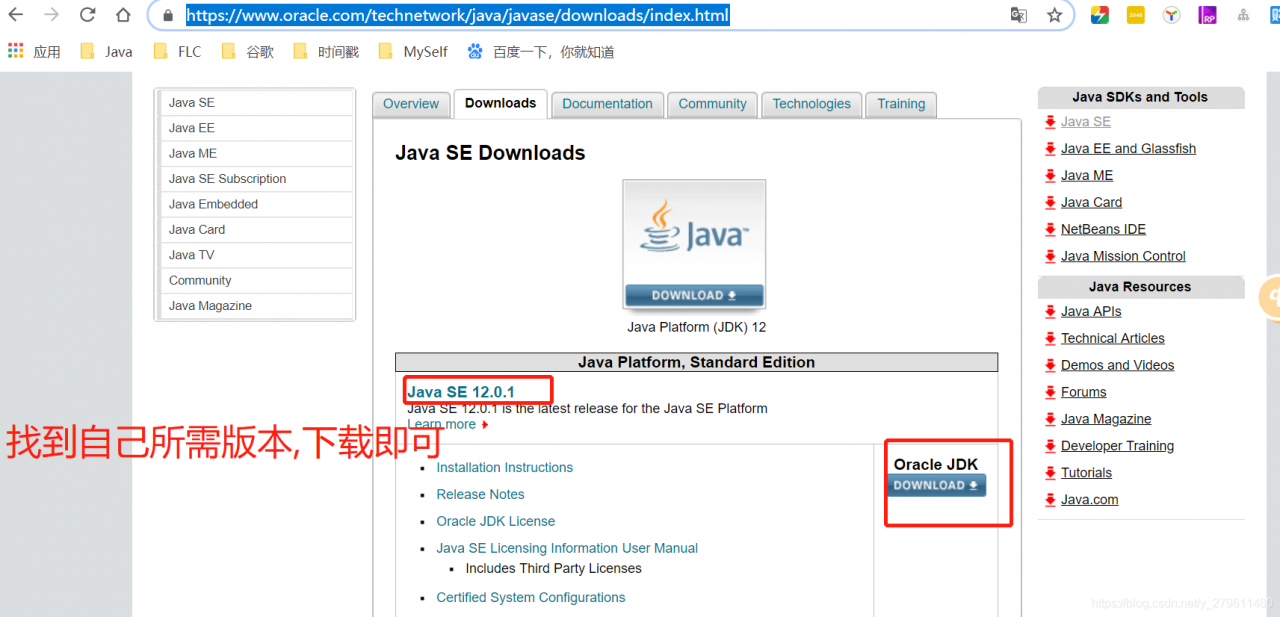
Task: Open the MySelf bookmarks folder
Action: click(413, 51)
